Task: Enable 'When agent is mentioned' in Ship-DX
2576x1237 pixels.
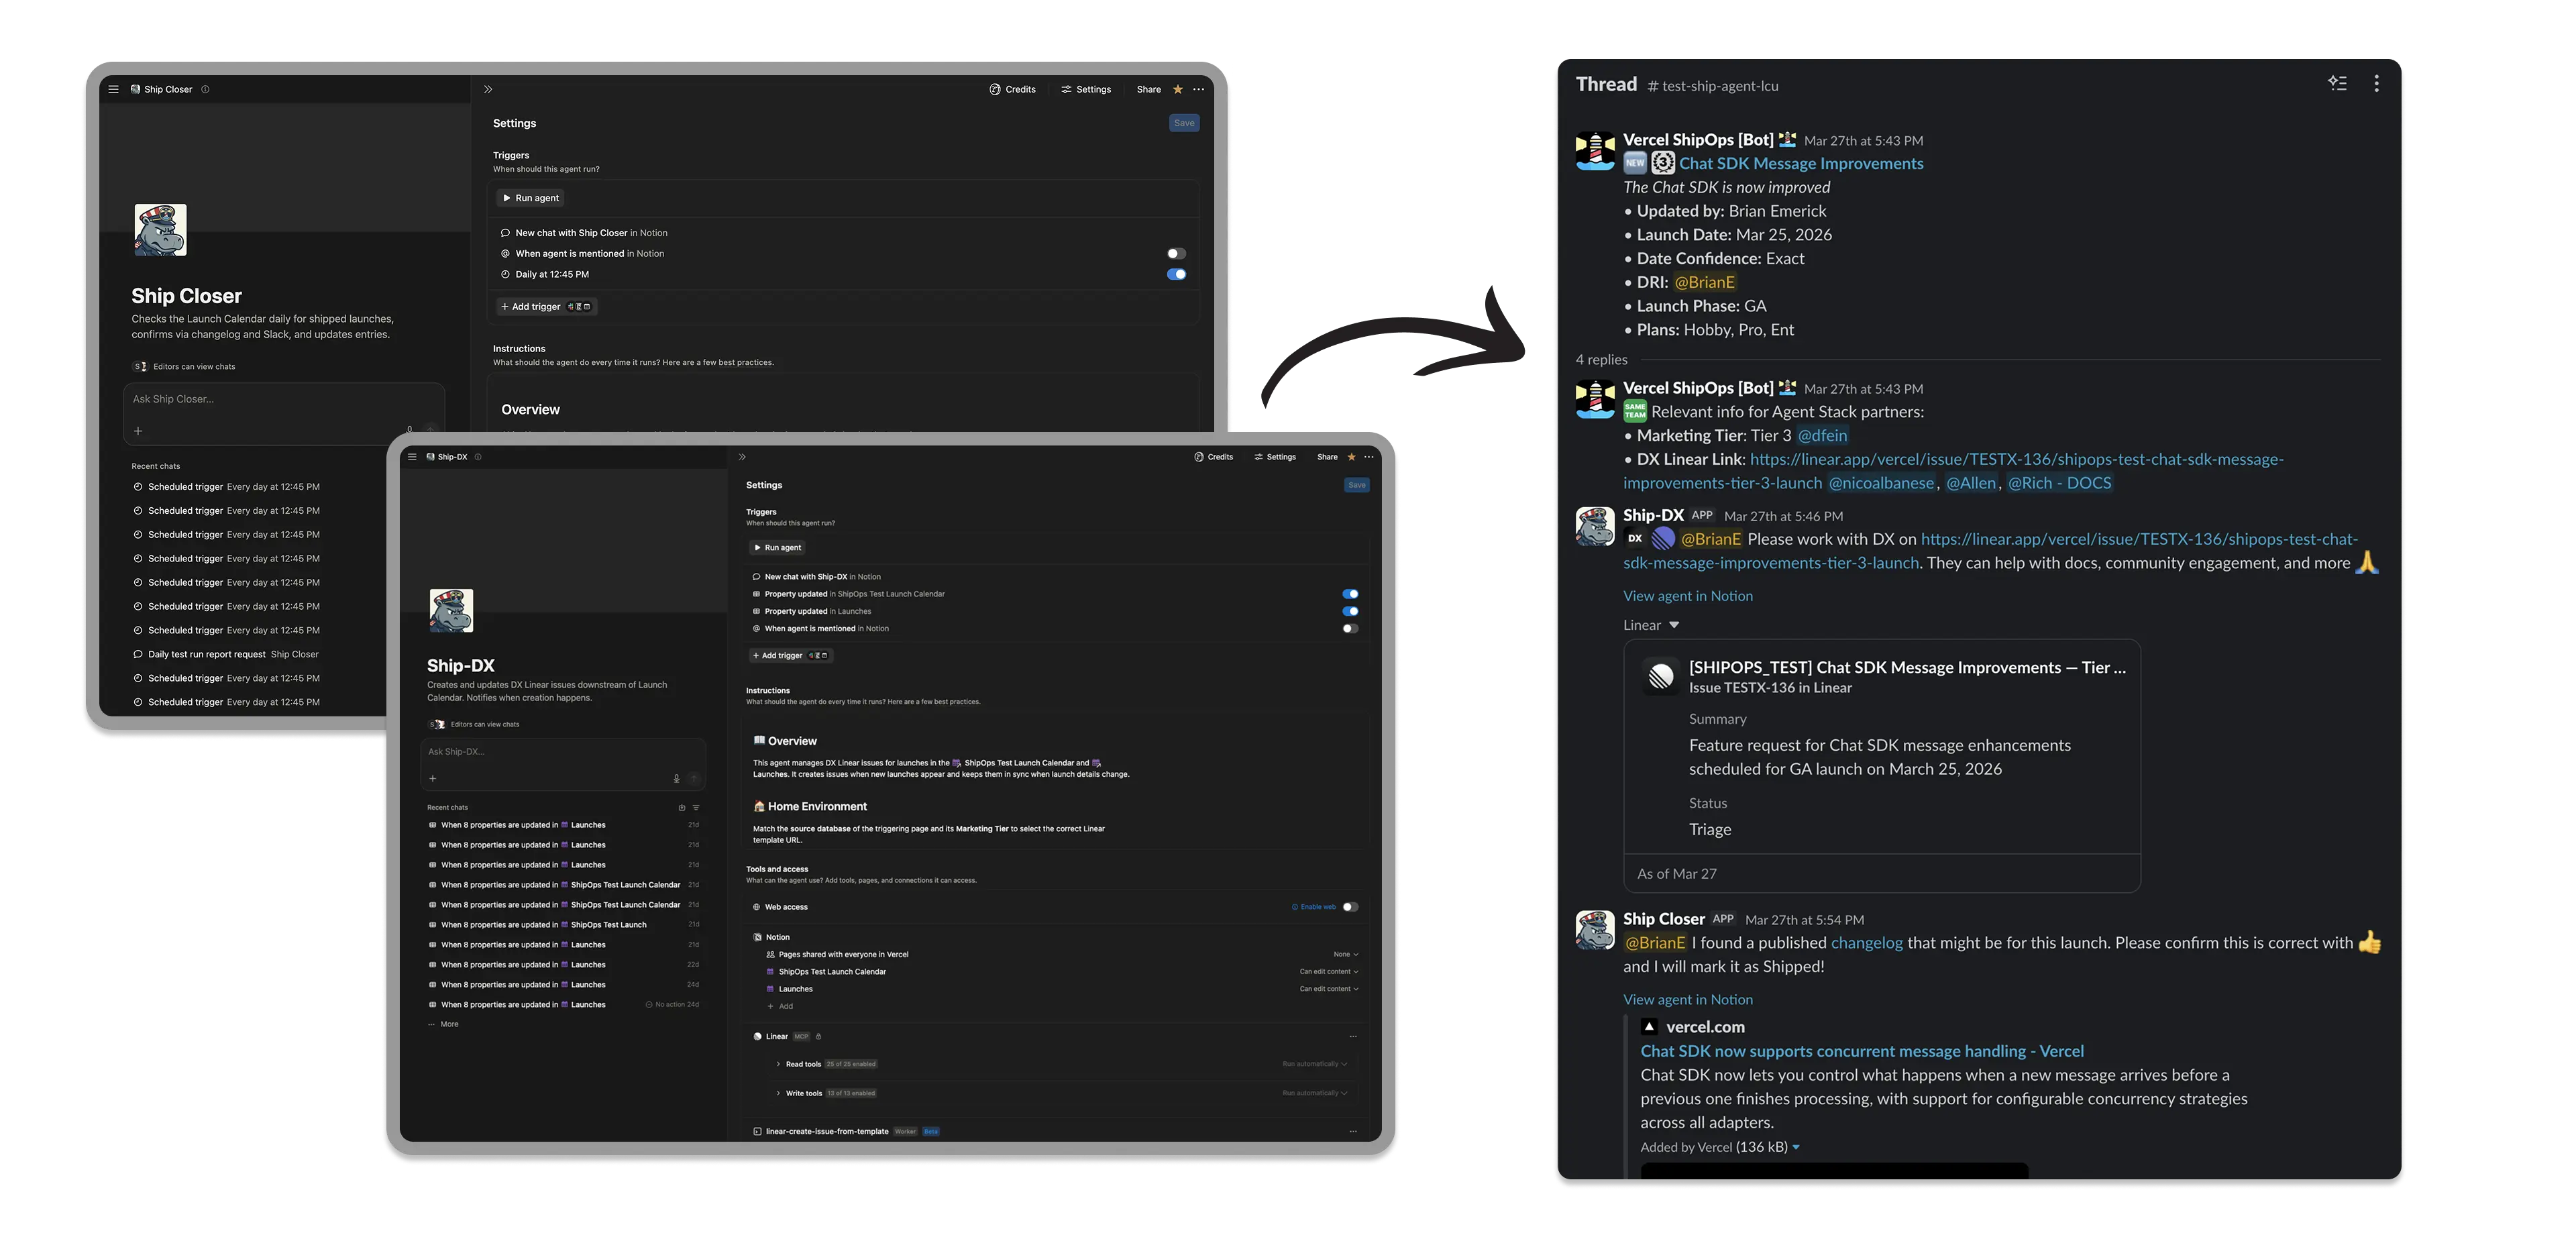Action: pyautogui.click(x=1350, y=629)
